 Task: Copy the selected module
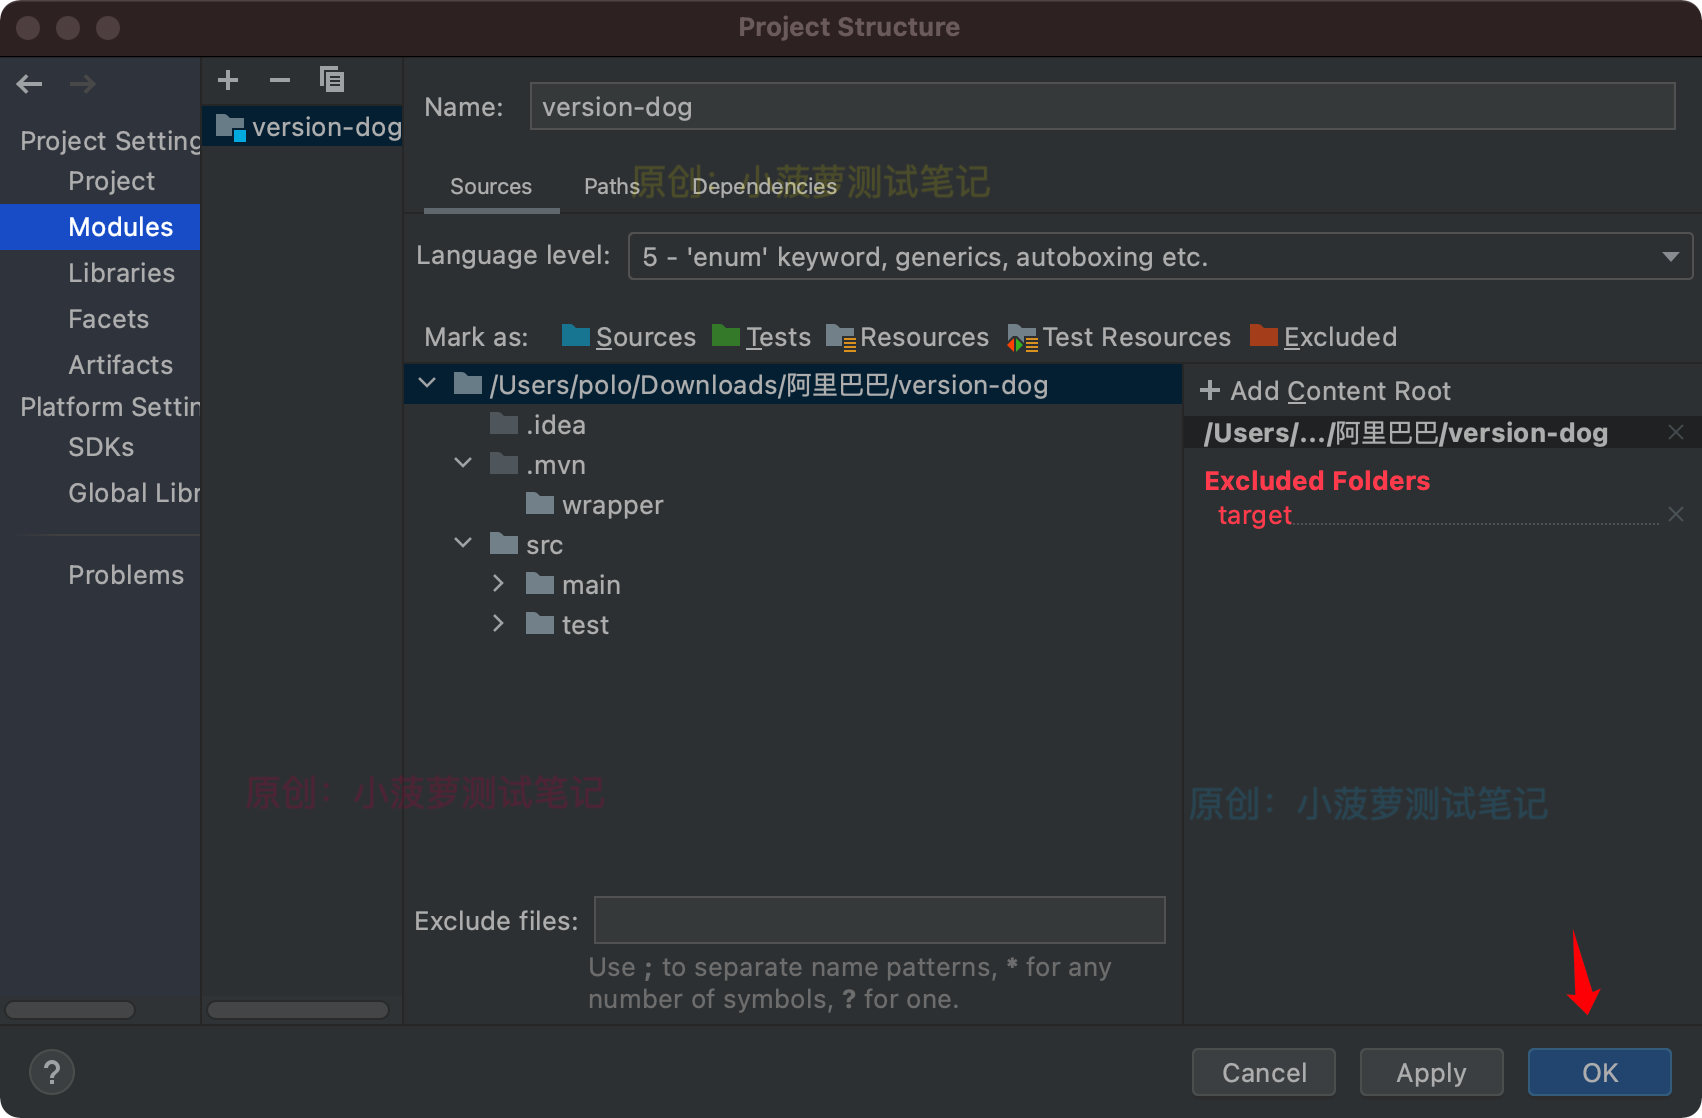[x=332, y=80]
